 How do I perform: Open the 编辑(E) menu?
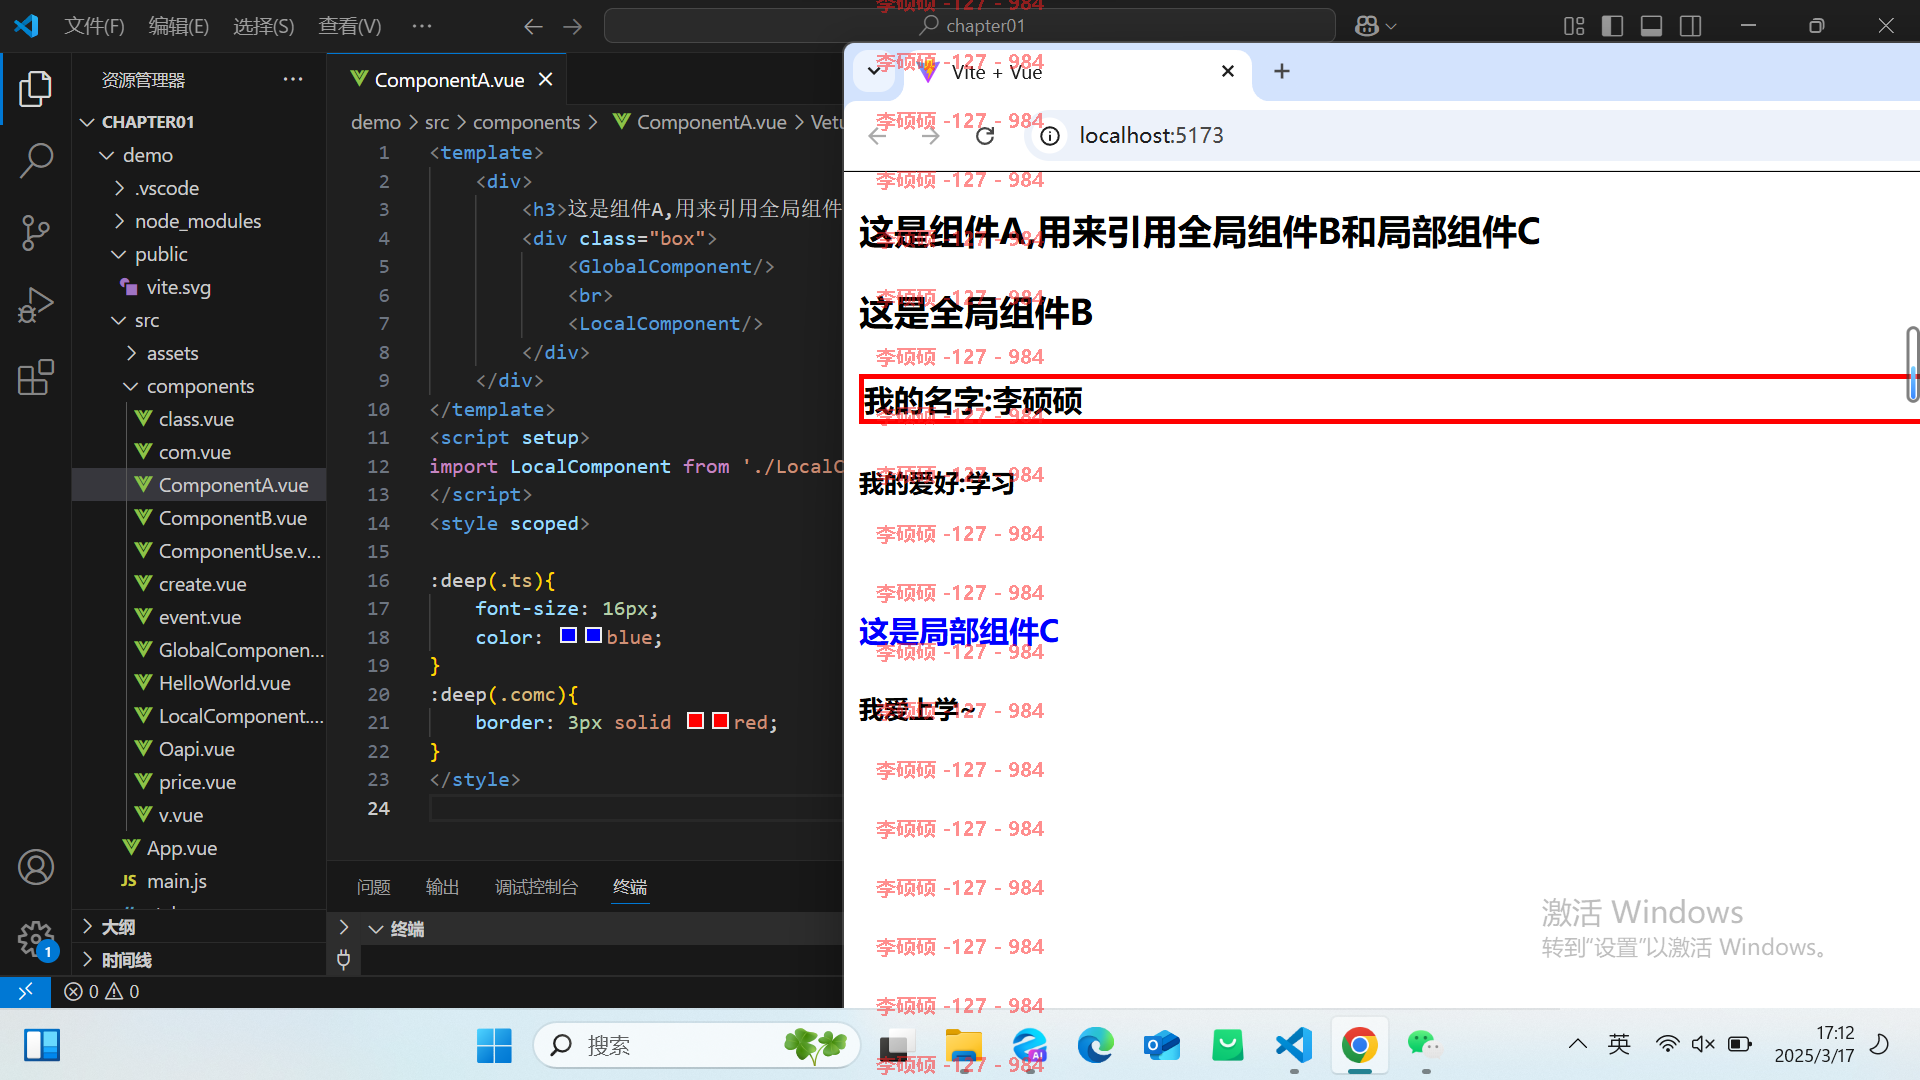179,26
